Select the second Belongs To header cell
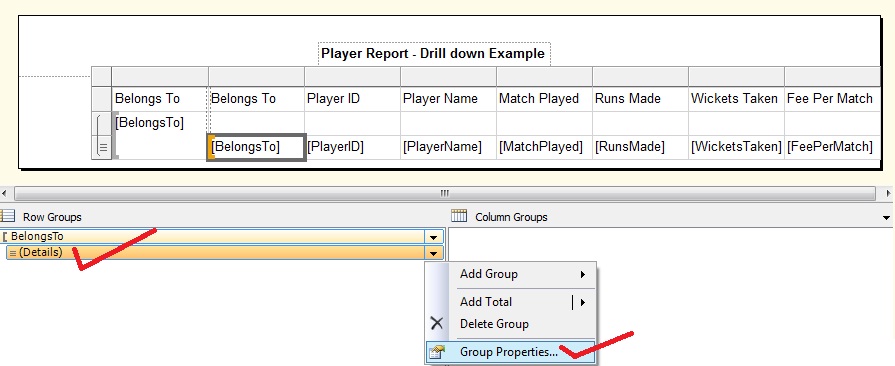895x366 pixels. point(256,99)
